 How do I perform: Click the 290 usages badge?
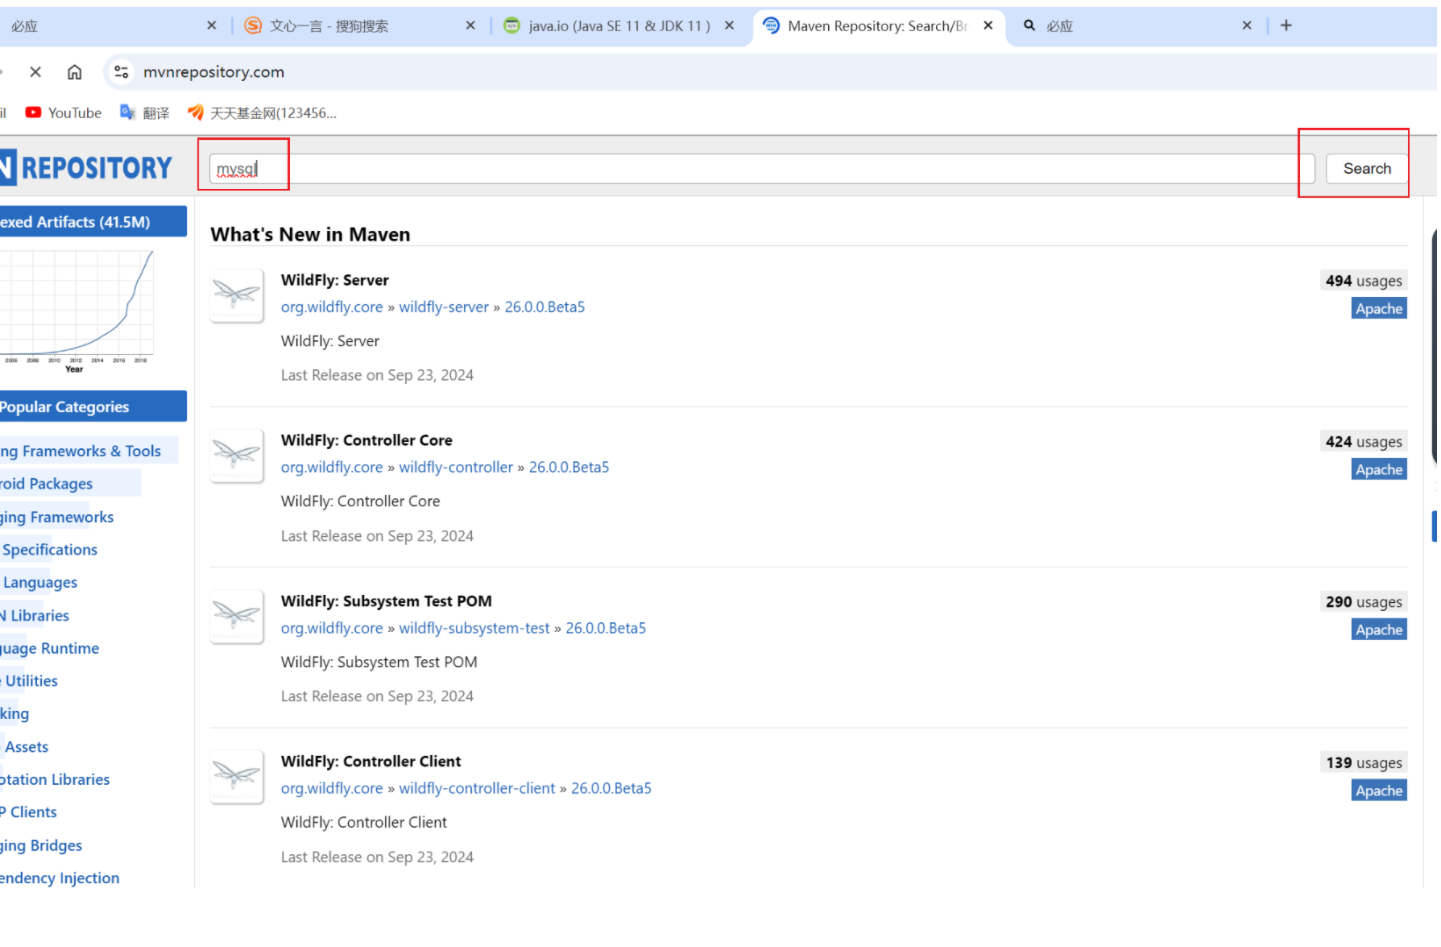tap(1364, 602)
